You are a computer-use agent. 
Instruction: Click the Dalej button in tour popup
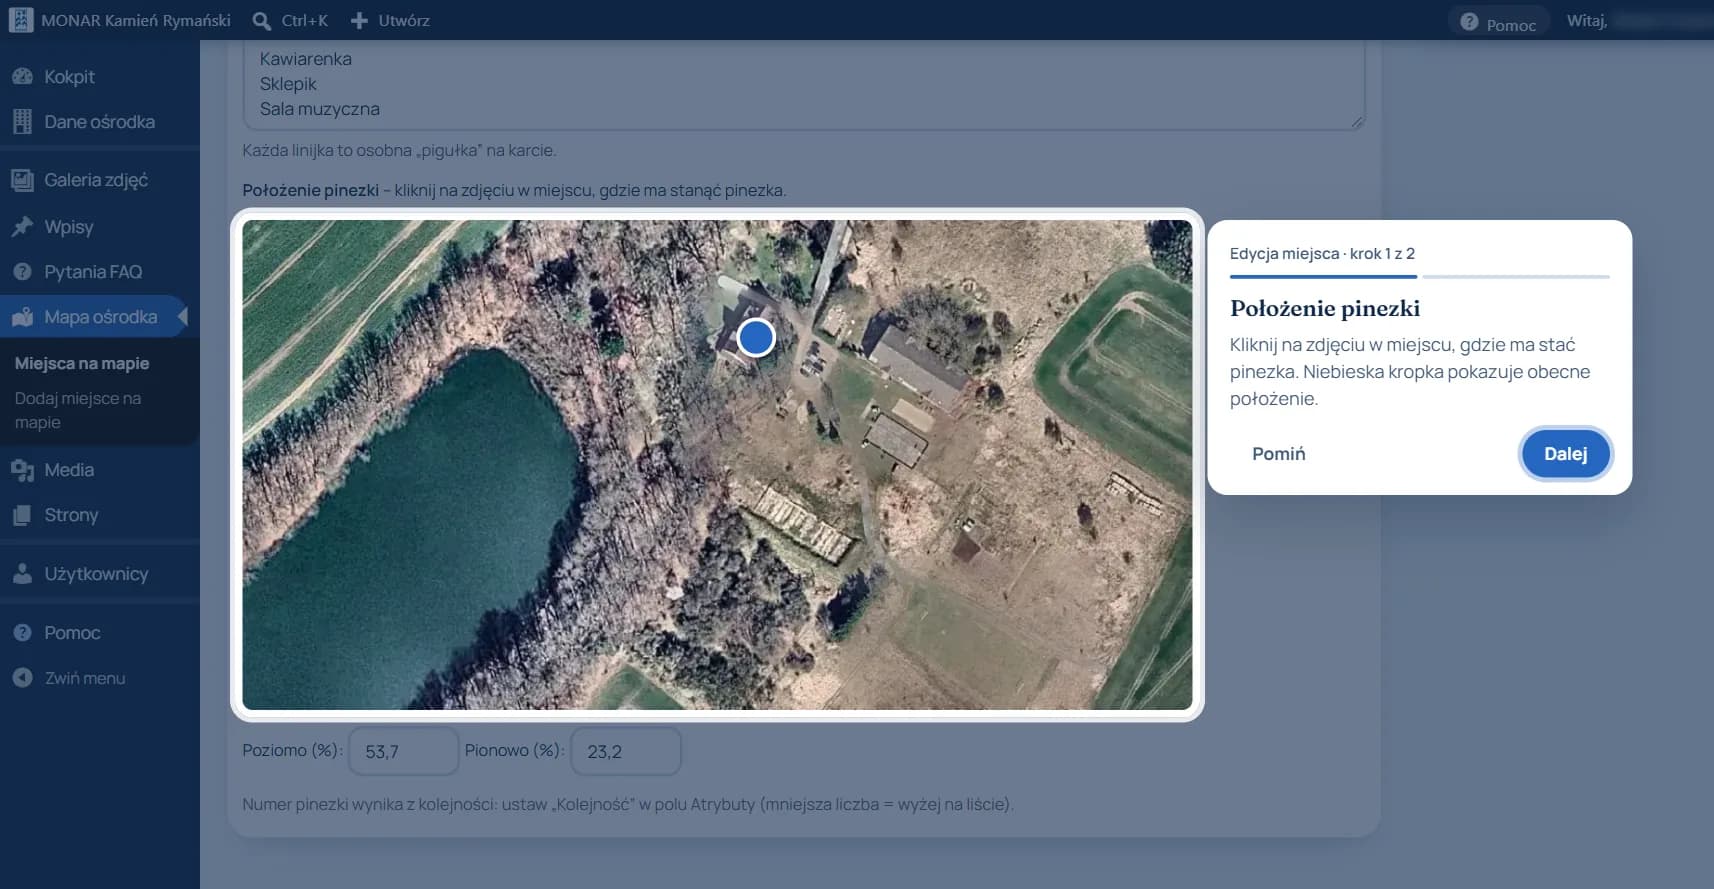(1565, 454)
